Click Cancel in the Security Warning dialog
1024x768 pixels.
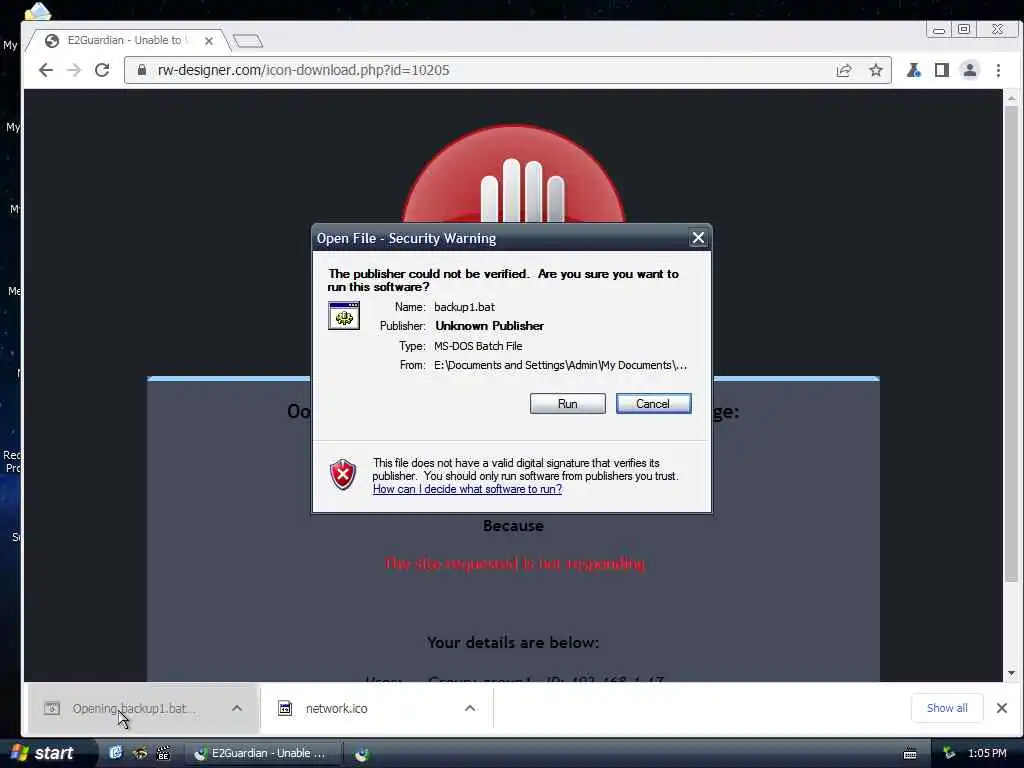653,404
